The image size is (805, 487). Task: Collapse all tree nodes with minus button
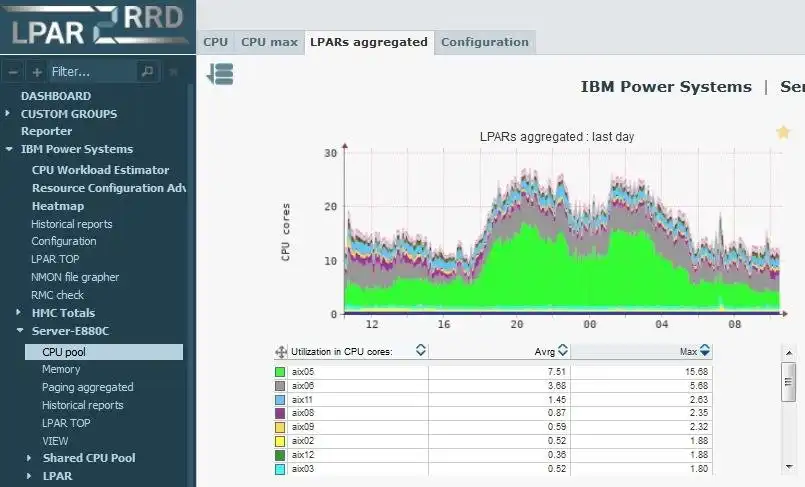tap(13, 72)
